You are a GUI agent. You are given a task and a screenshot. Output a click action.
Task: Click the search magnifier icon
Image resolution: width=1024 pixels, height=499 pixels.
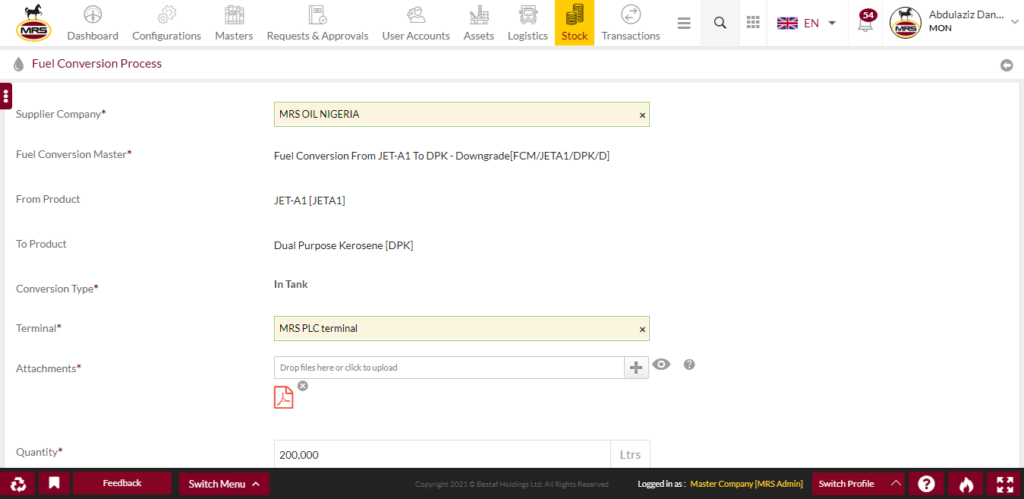point(720,23)
